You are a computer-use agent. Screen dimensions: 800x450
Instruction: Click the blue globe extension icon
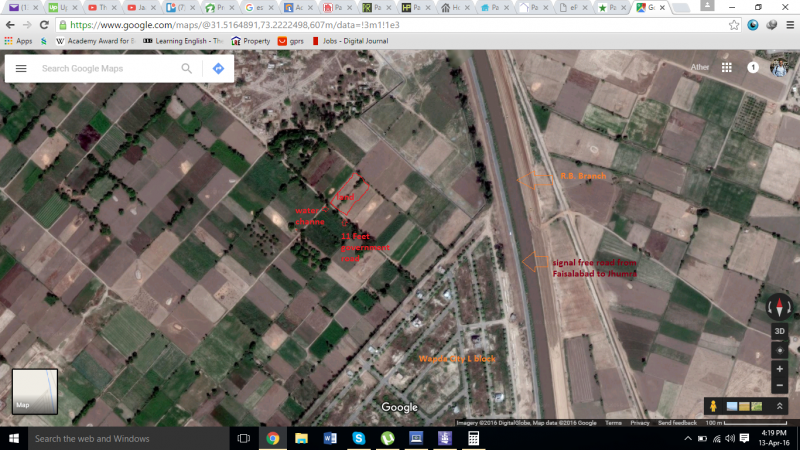[x=753, y=25]
